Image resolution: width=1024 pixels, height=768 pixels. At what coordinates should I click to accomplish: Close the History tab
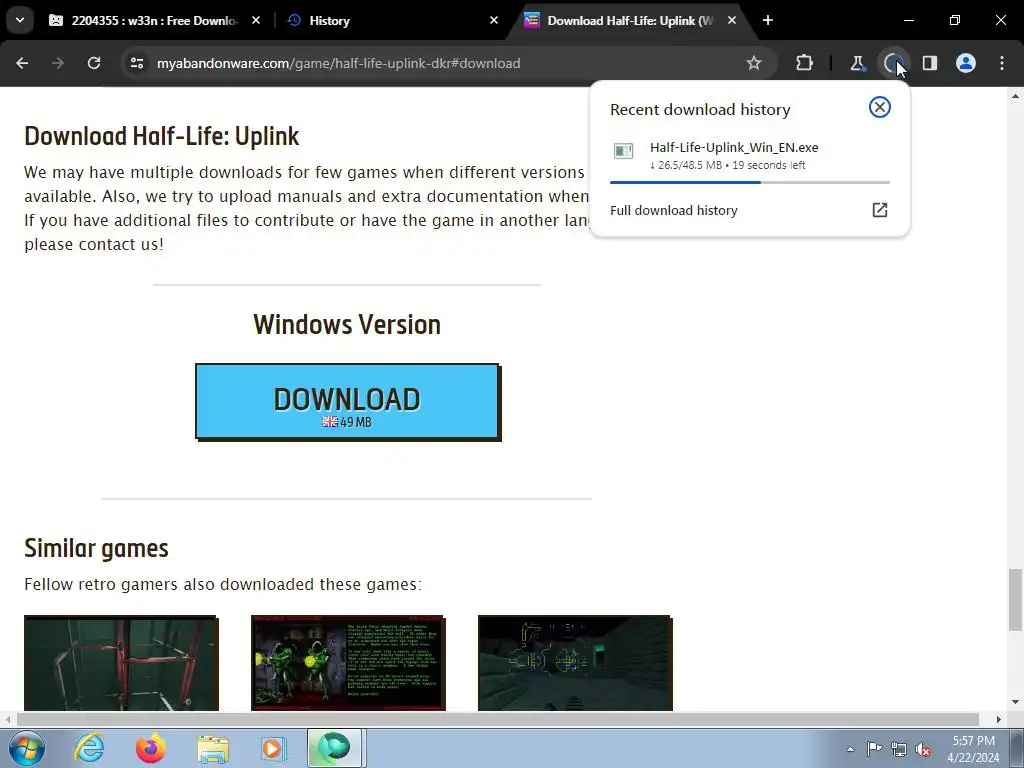494,20
